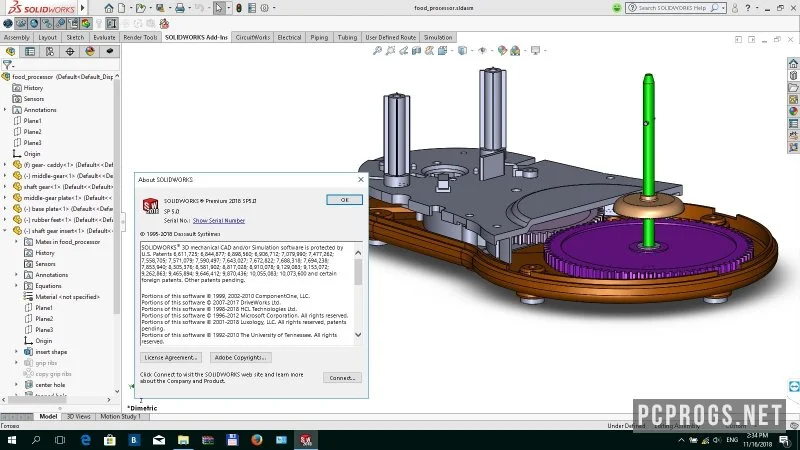Expand the Annotations folder under food_processor
The height and width of the screenshot is (450, 800).
(5, 110)
